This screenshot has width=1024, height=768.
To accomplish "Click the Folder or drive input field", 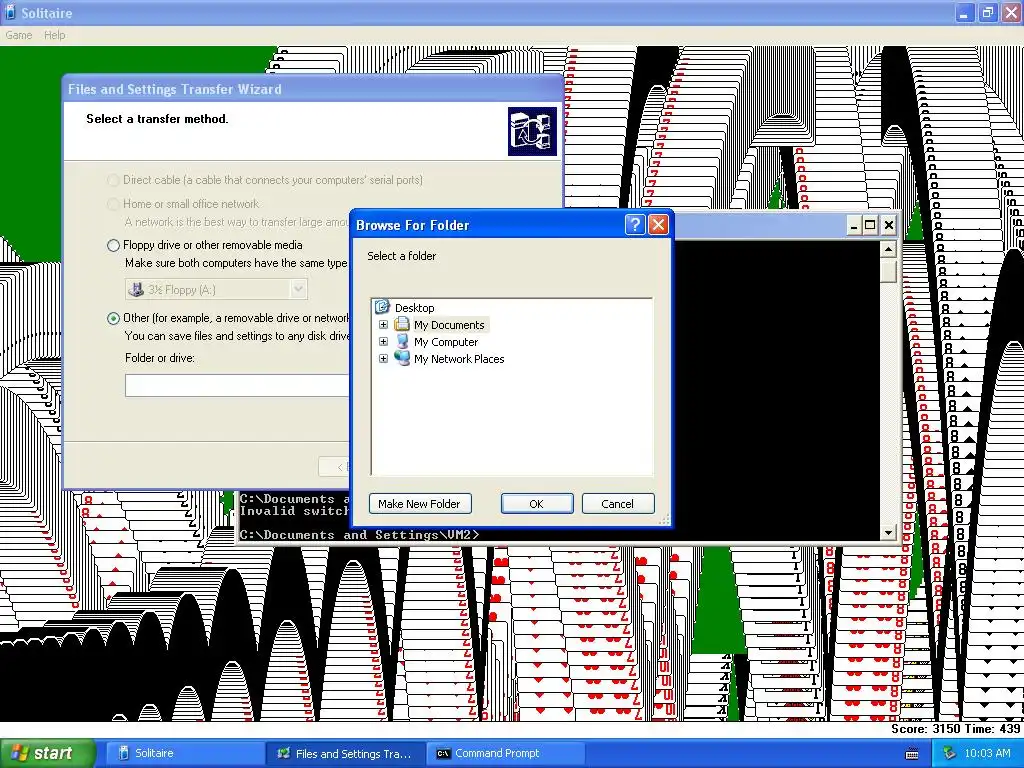I will [x=236, y=385].
